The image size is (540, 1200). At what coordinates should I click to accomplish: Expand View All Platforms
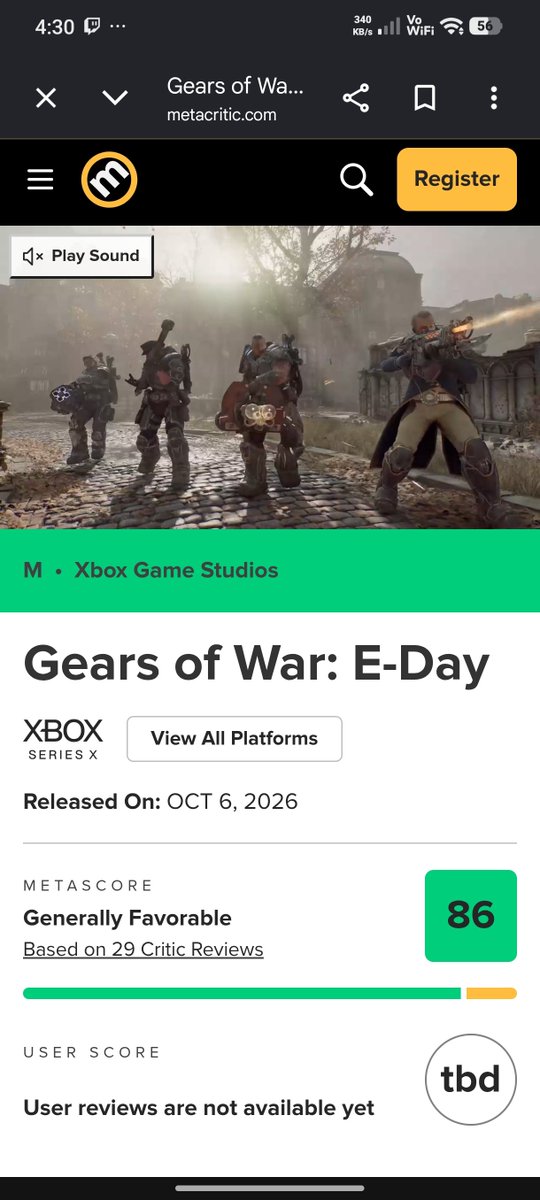click(x=234, y=739)
